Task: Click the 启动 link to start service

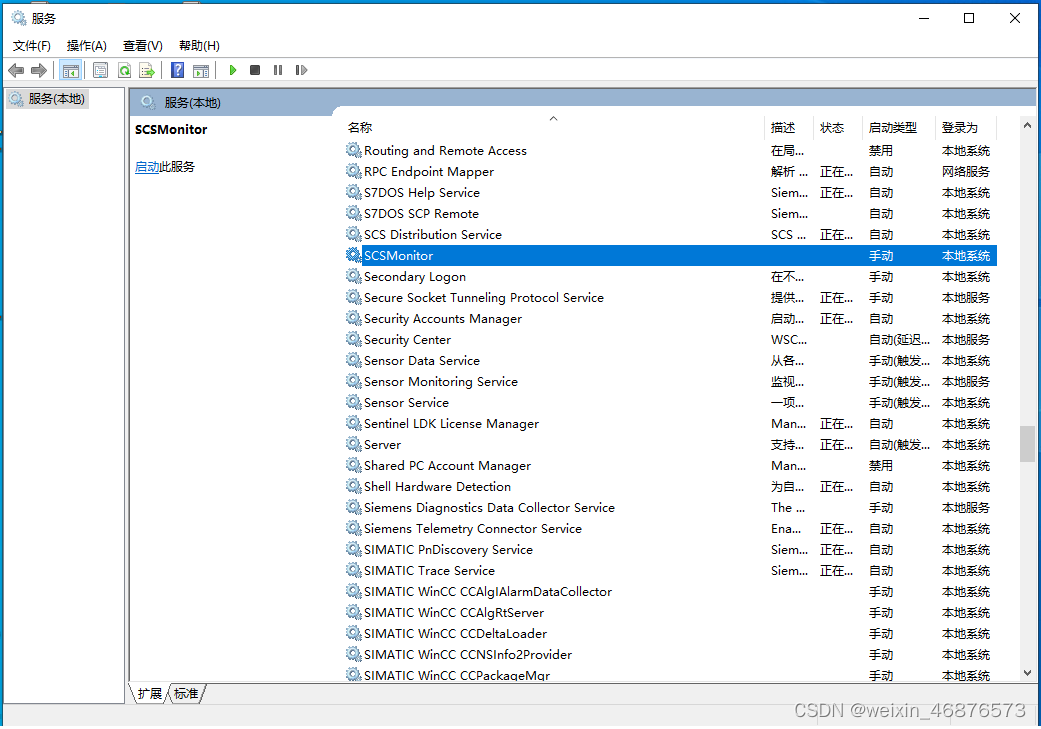Action: pos(147,167)
